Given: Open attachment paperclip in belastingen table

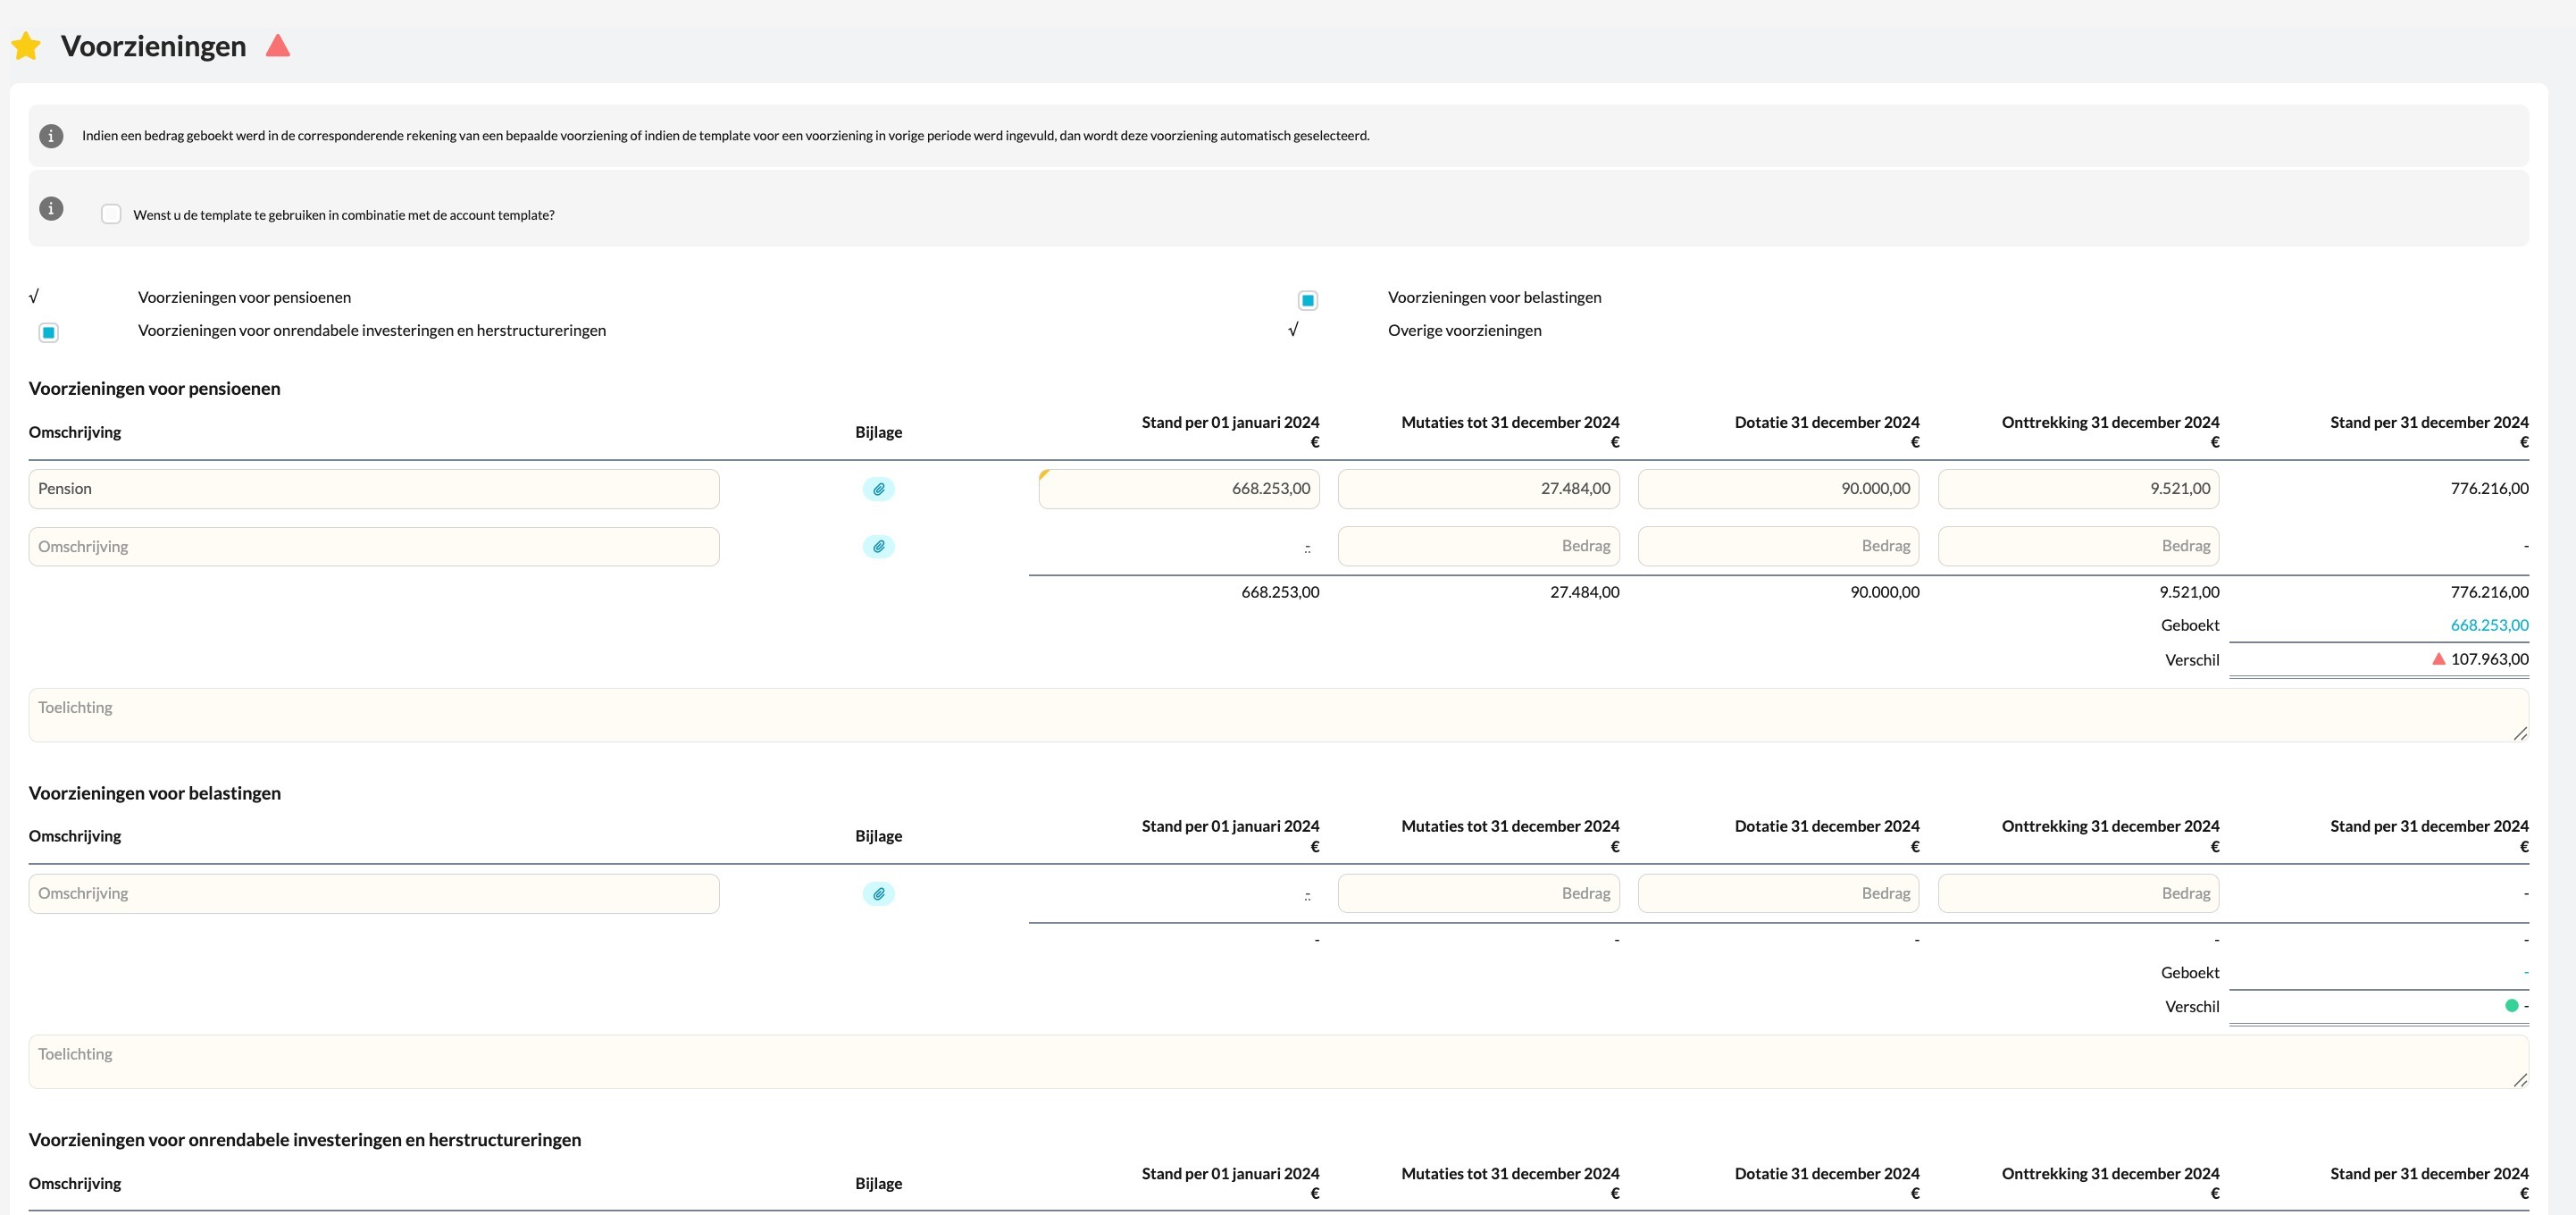Looking at the screenshot, I should pos(878,893).
